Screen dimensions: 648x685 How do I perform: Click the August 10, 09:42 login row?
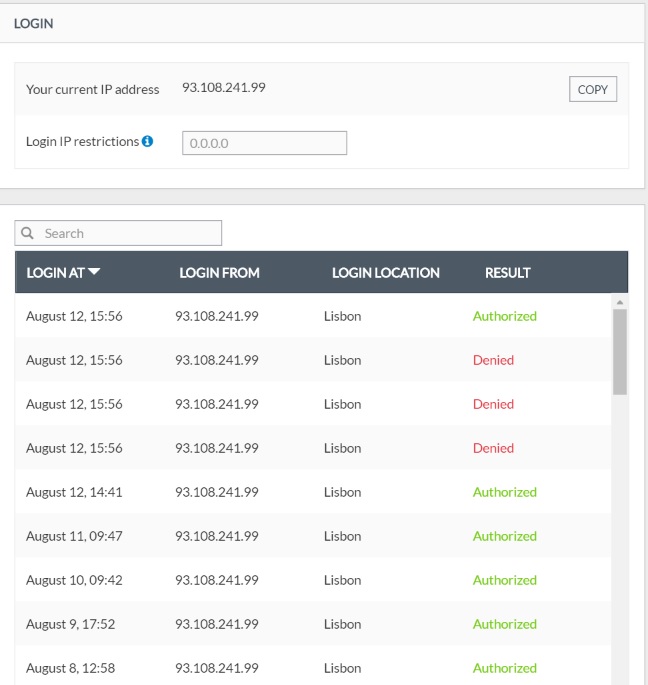[74, 580]
